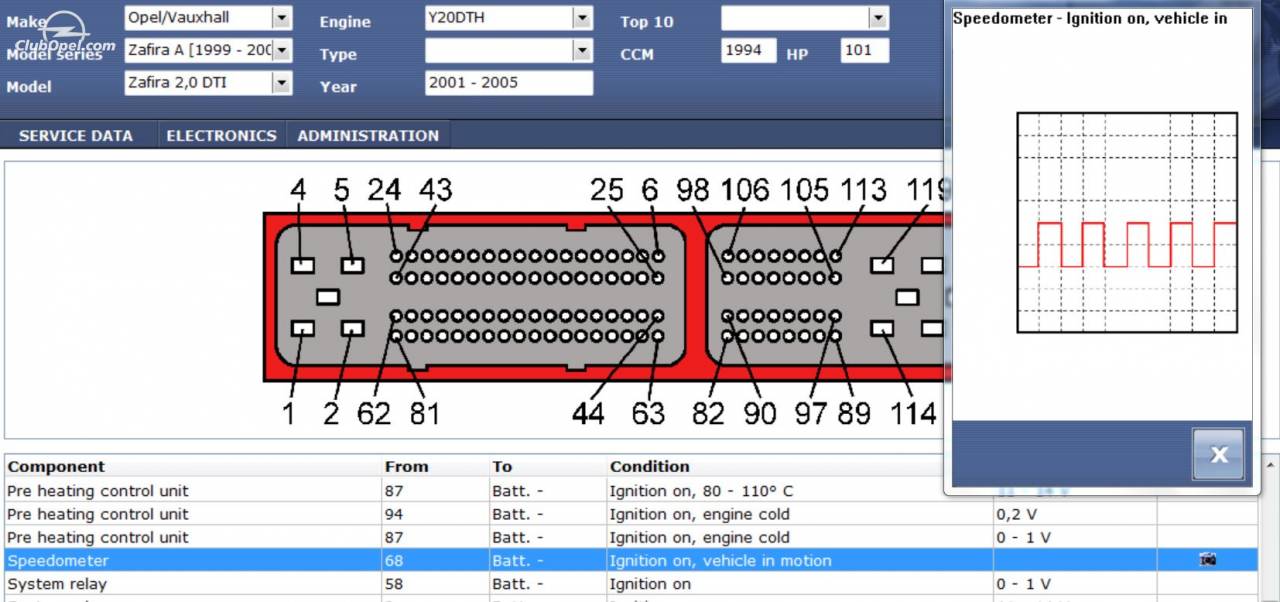Screen dimensions: 1280x602
Task: Click pin label 4 on the connector diagram
Action: coord(298,190)
